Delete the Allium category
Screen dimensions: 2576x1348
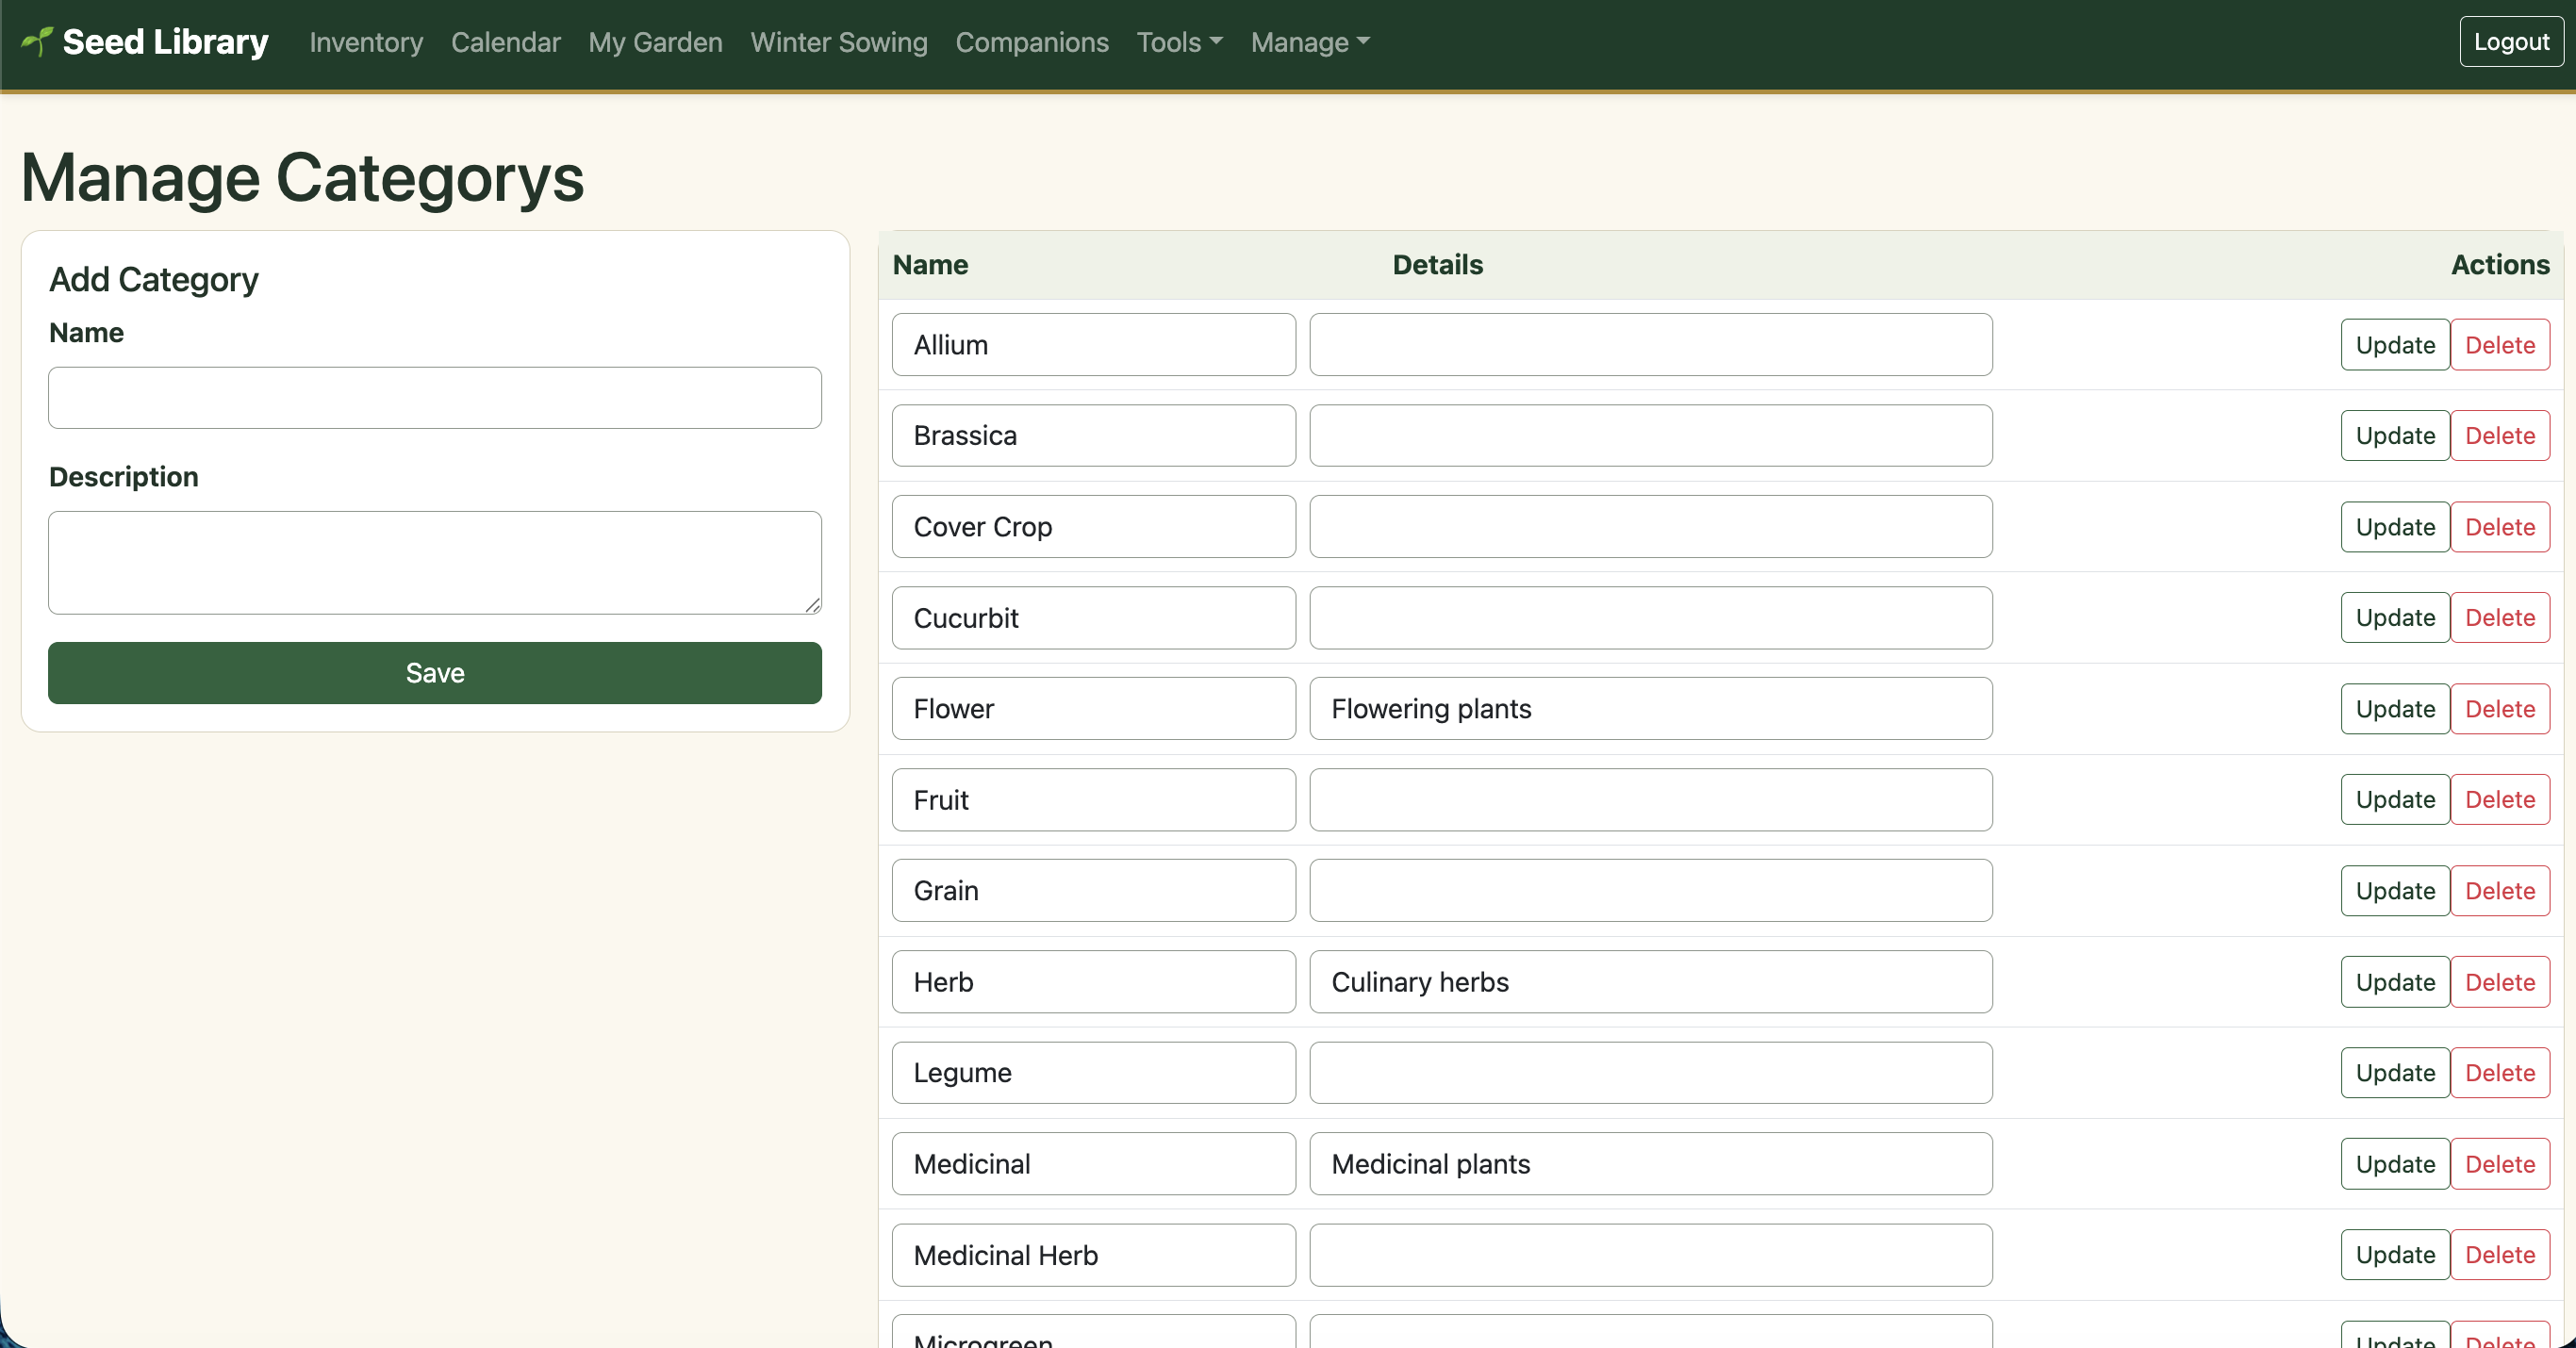coord(2500,345)
